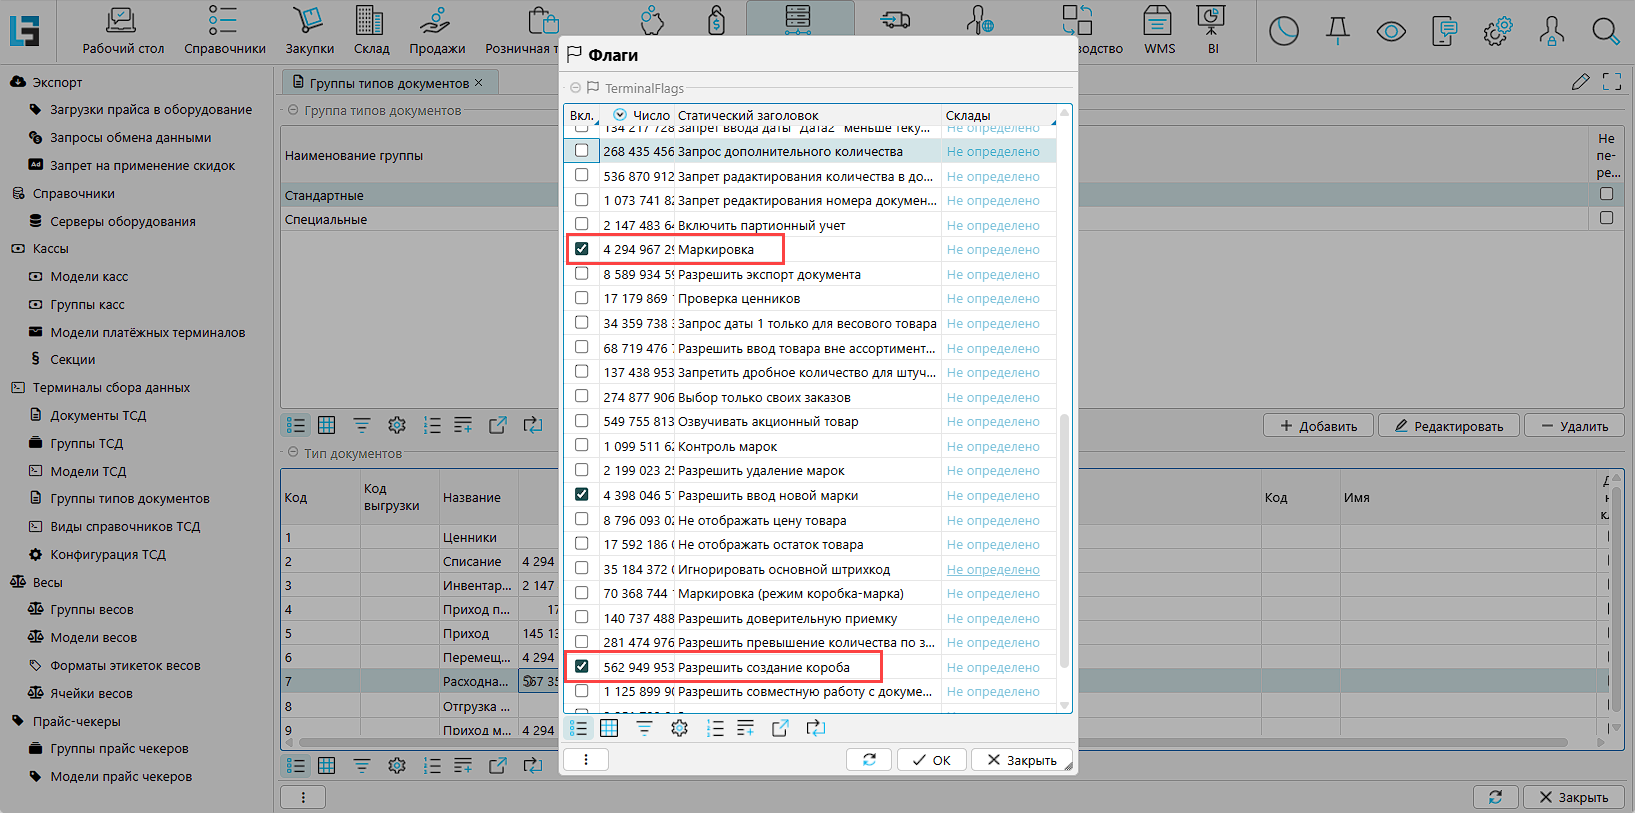The width and height of the screenshot is (1635, 813).
Task: Open the notifications bell icon
Action: pos(1337,32)
